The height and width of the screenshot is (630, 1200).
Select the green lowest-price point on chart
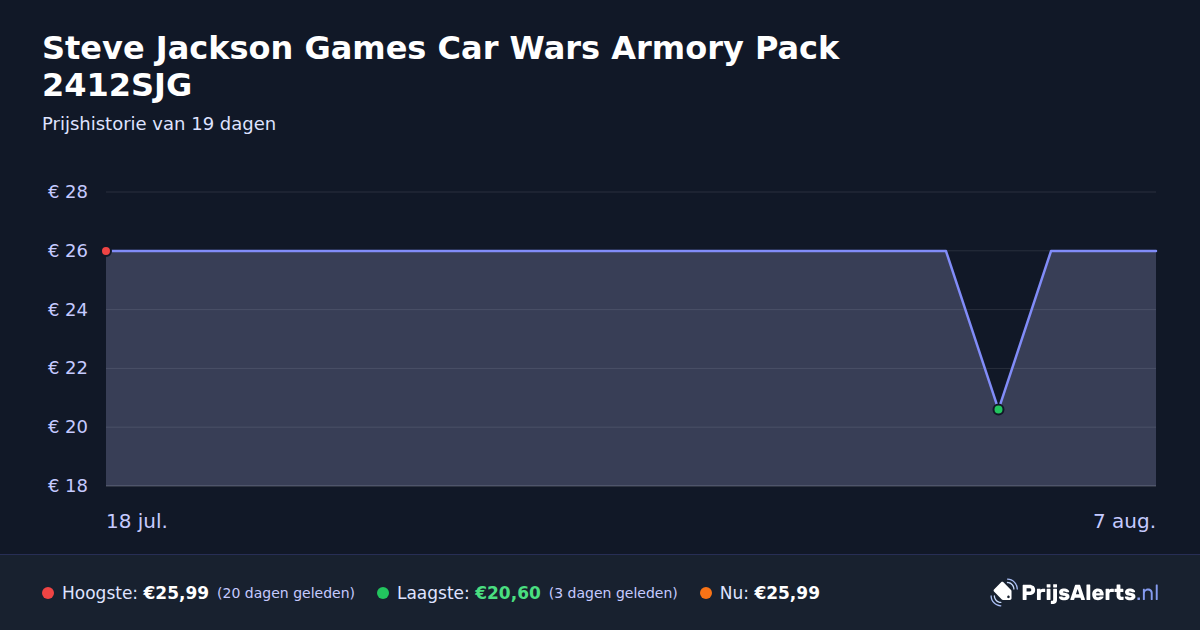(998, 409)
